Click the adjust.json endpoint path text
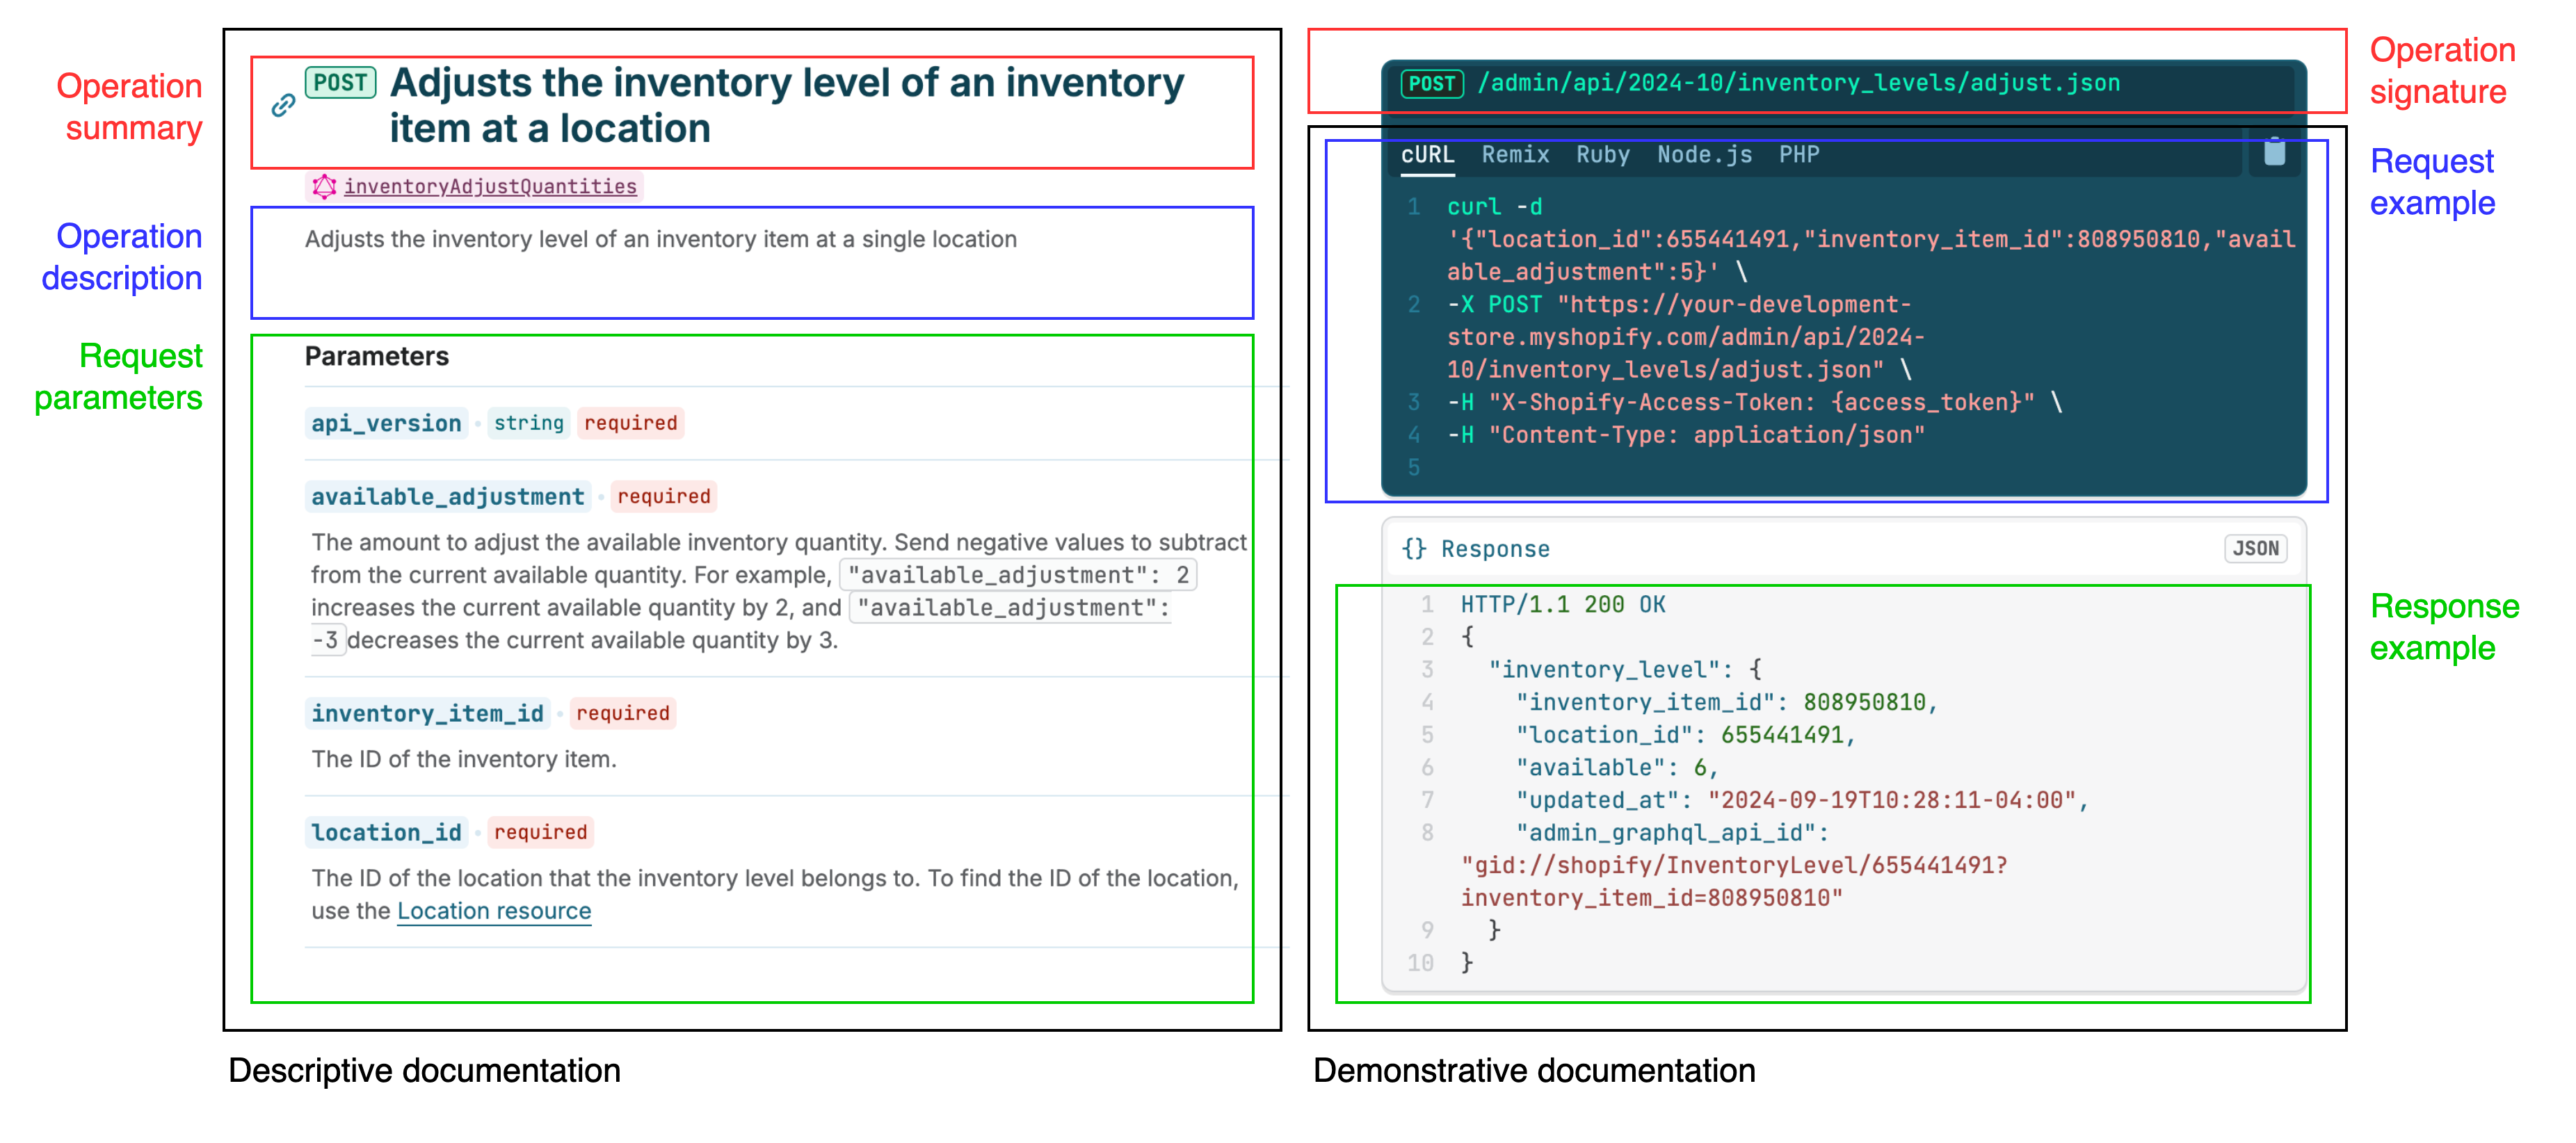Viewport: 2576px width, 1143px height. point(1798,84)
